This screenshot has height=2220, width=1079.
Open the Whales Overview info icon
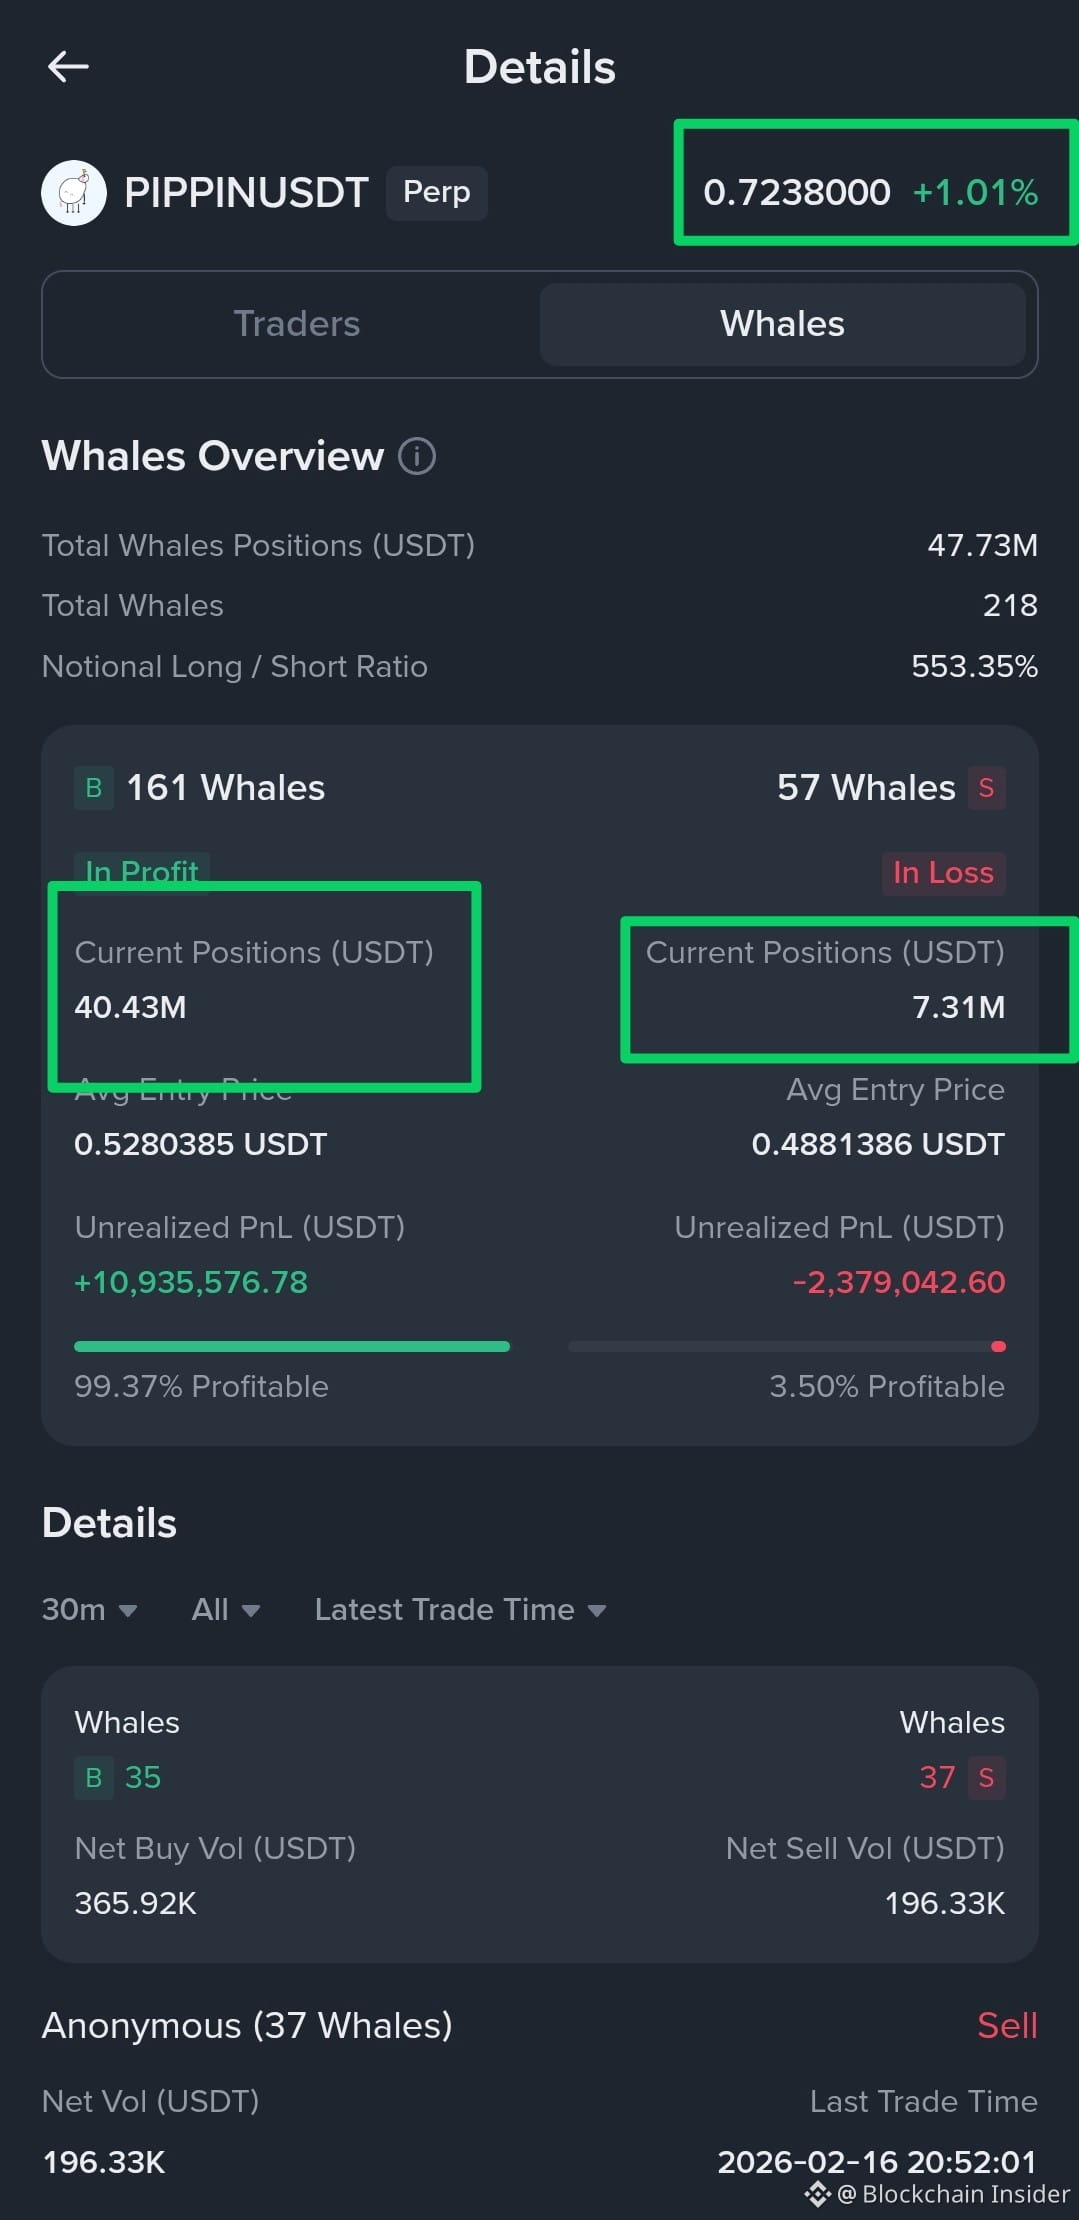point(417,456)
